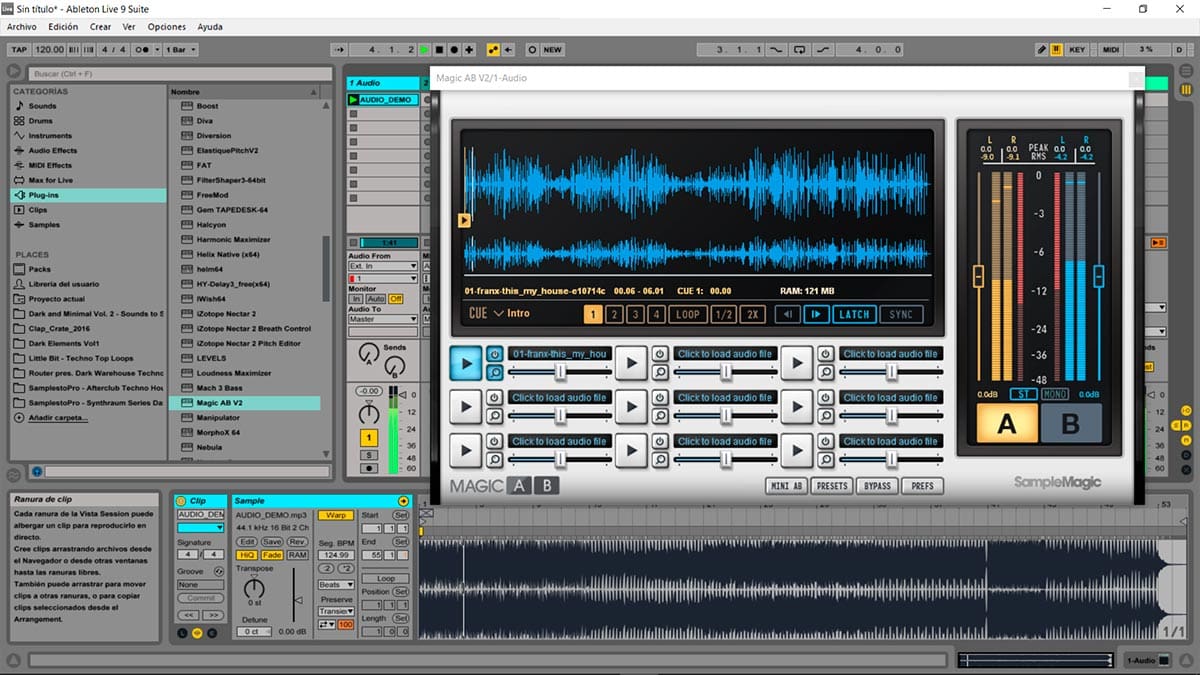Click the NEW scene capture button
Image resolution: width=1200 pixels, height=675 pixels.
point(552,49)
